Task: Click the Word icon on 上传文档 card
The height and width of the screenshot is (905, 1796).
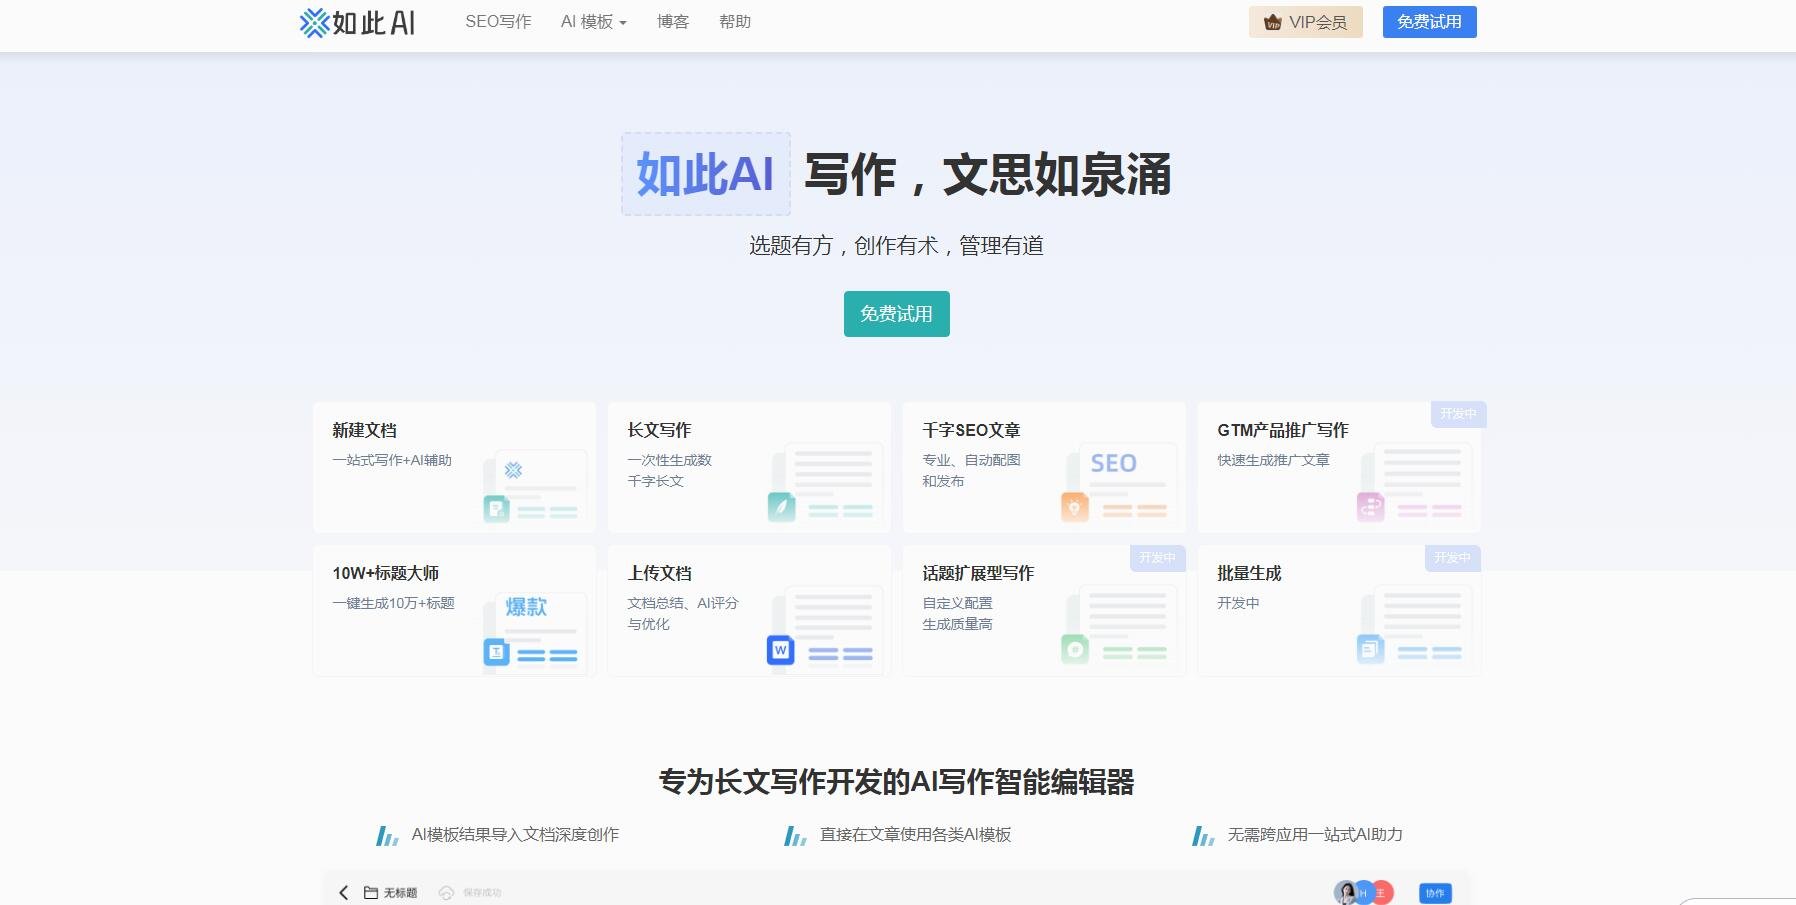Action: click(779, 650)
